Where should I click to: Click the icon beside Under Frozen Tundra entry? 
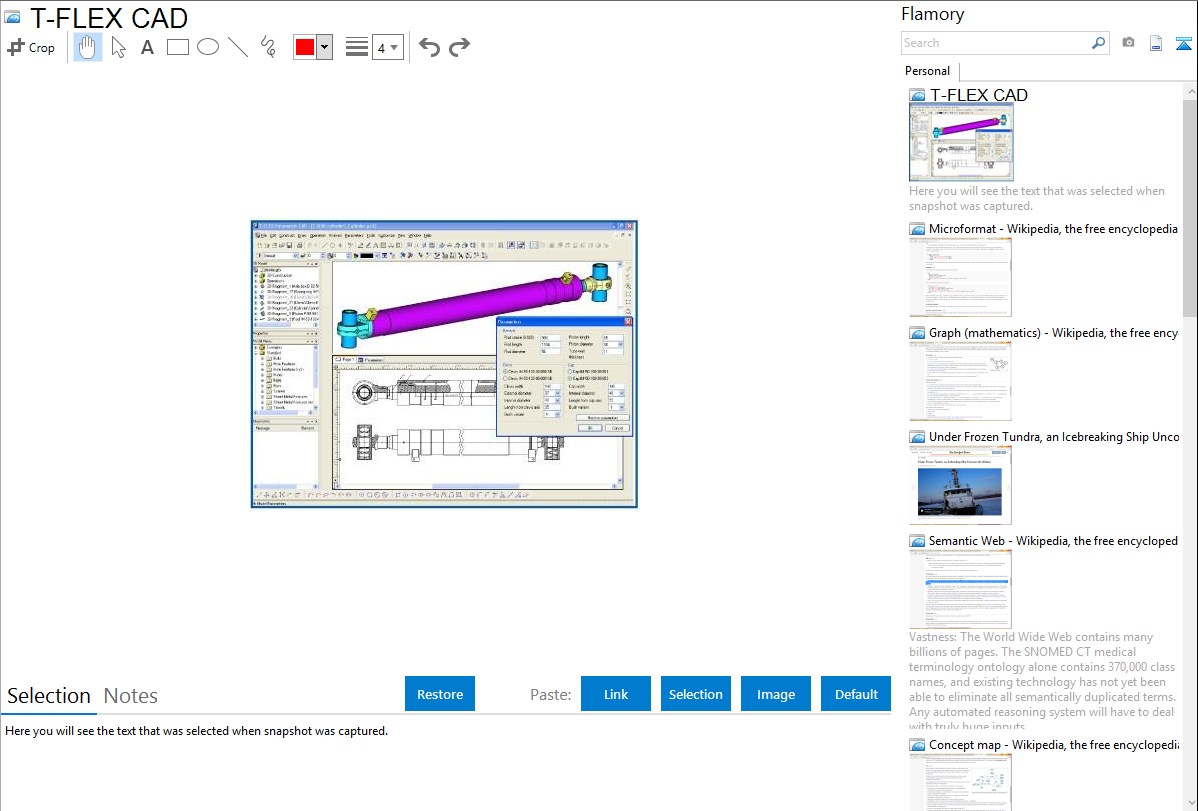coord(917,436)
